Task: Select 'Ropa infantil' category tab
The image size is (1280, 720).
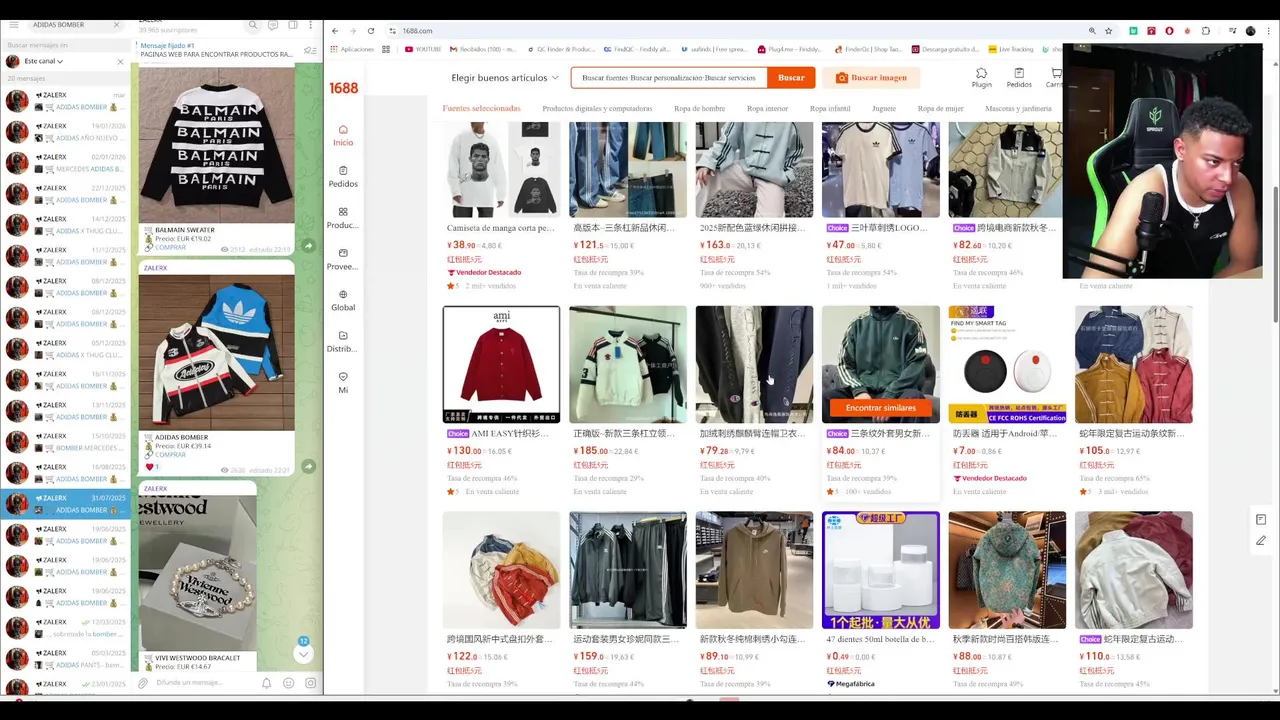Action: [830, 108]
